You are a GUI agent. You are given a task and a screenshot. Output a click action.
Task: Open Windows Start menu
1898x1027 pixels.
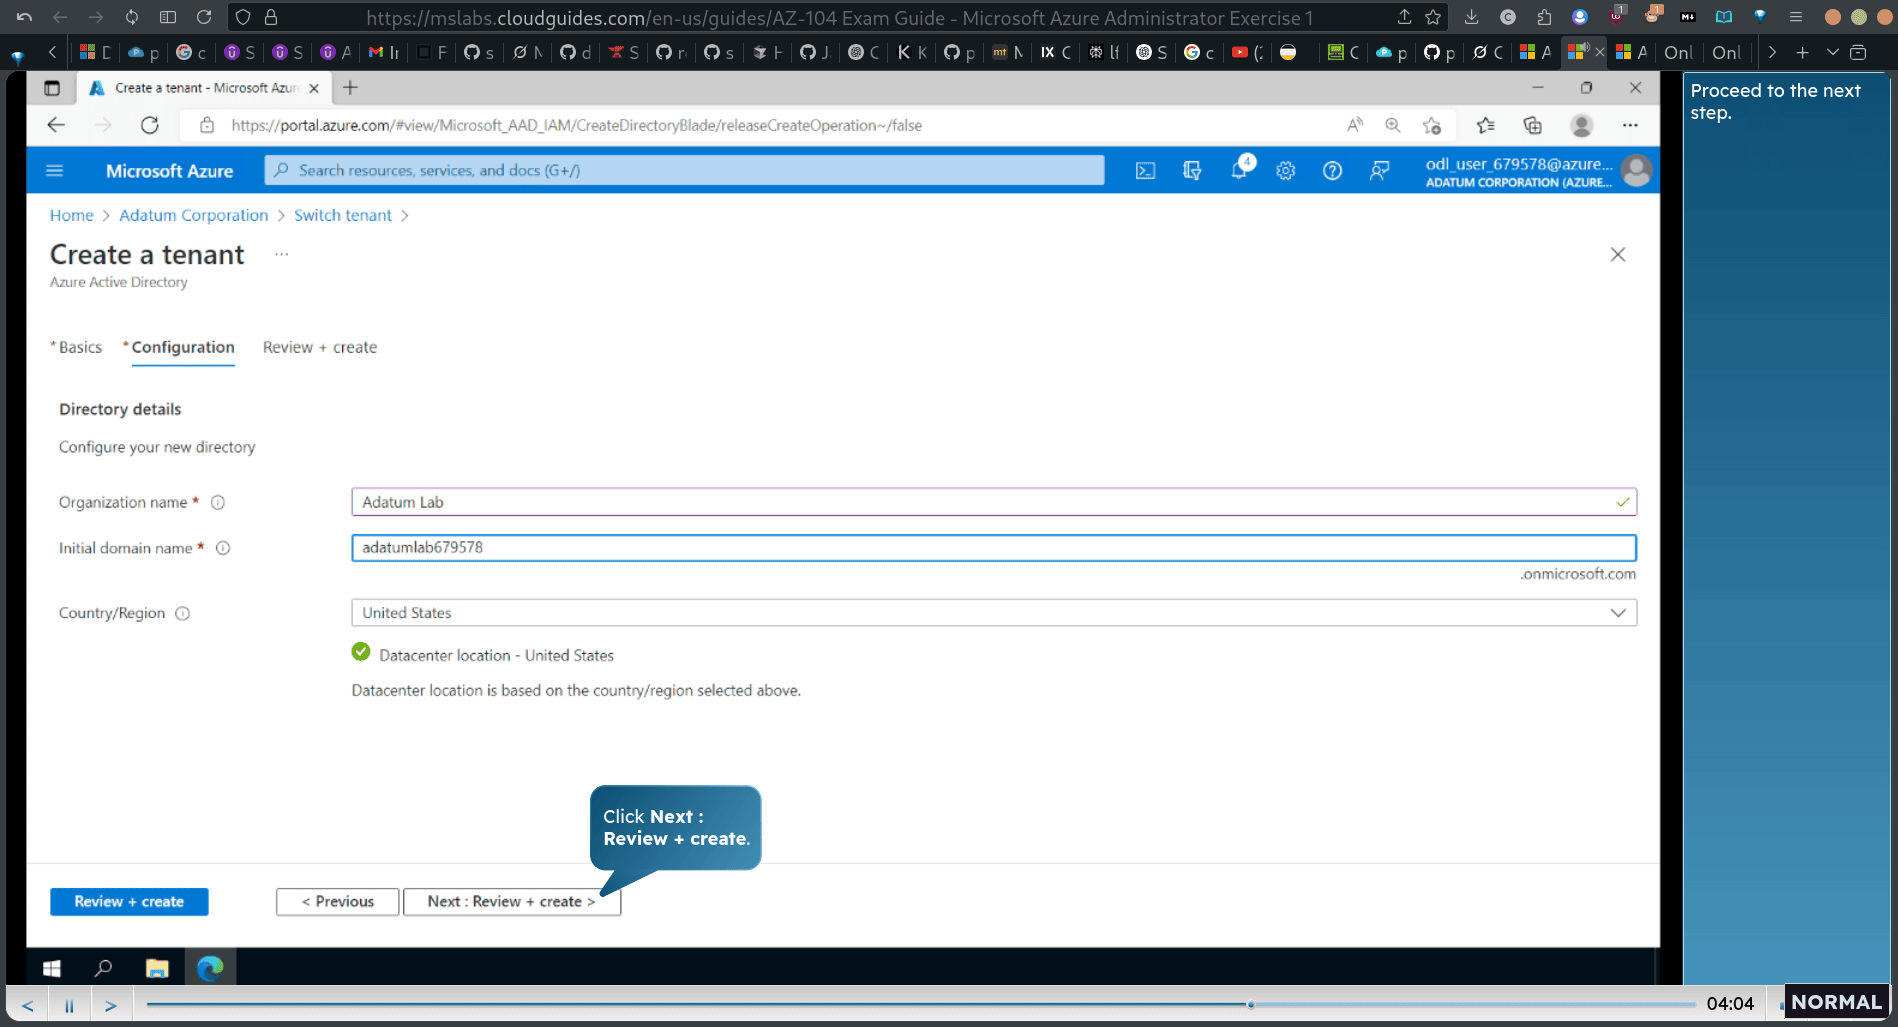52,968
